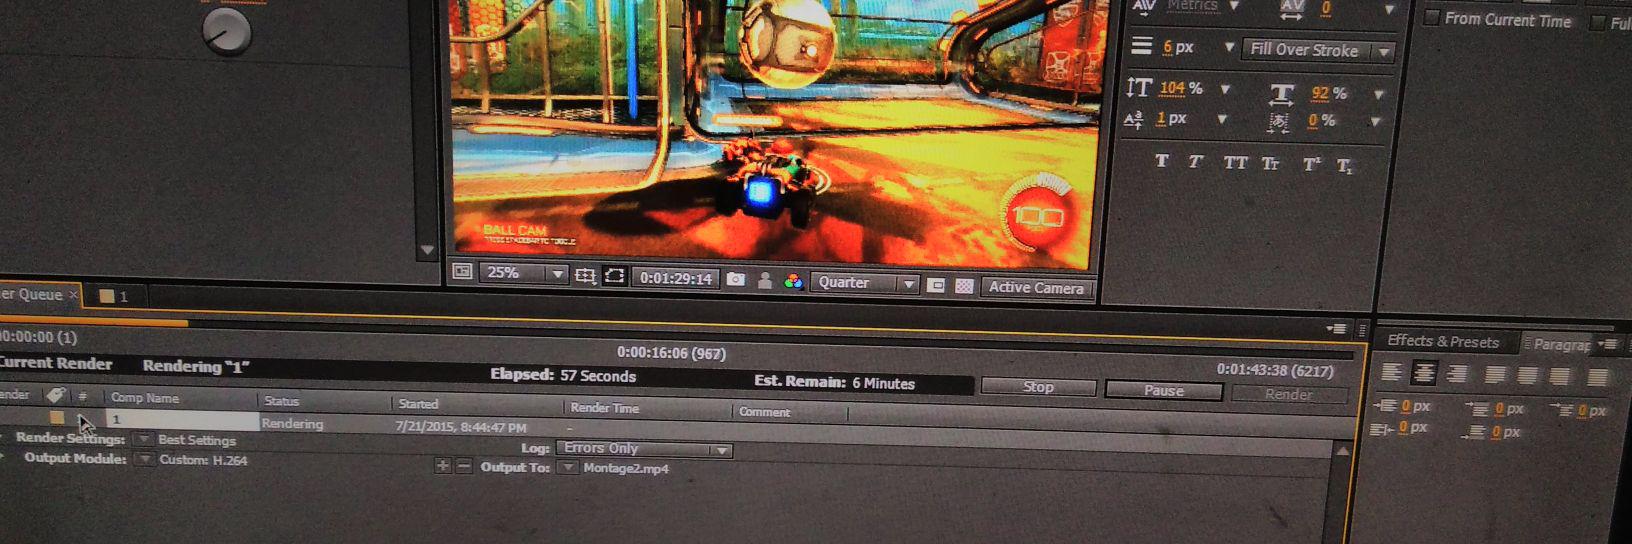Align paragraph text left
Screen dimensions: 1632x544
[x=1392, y=373]
